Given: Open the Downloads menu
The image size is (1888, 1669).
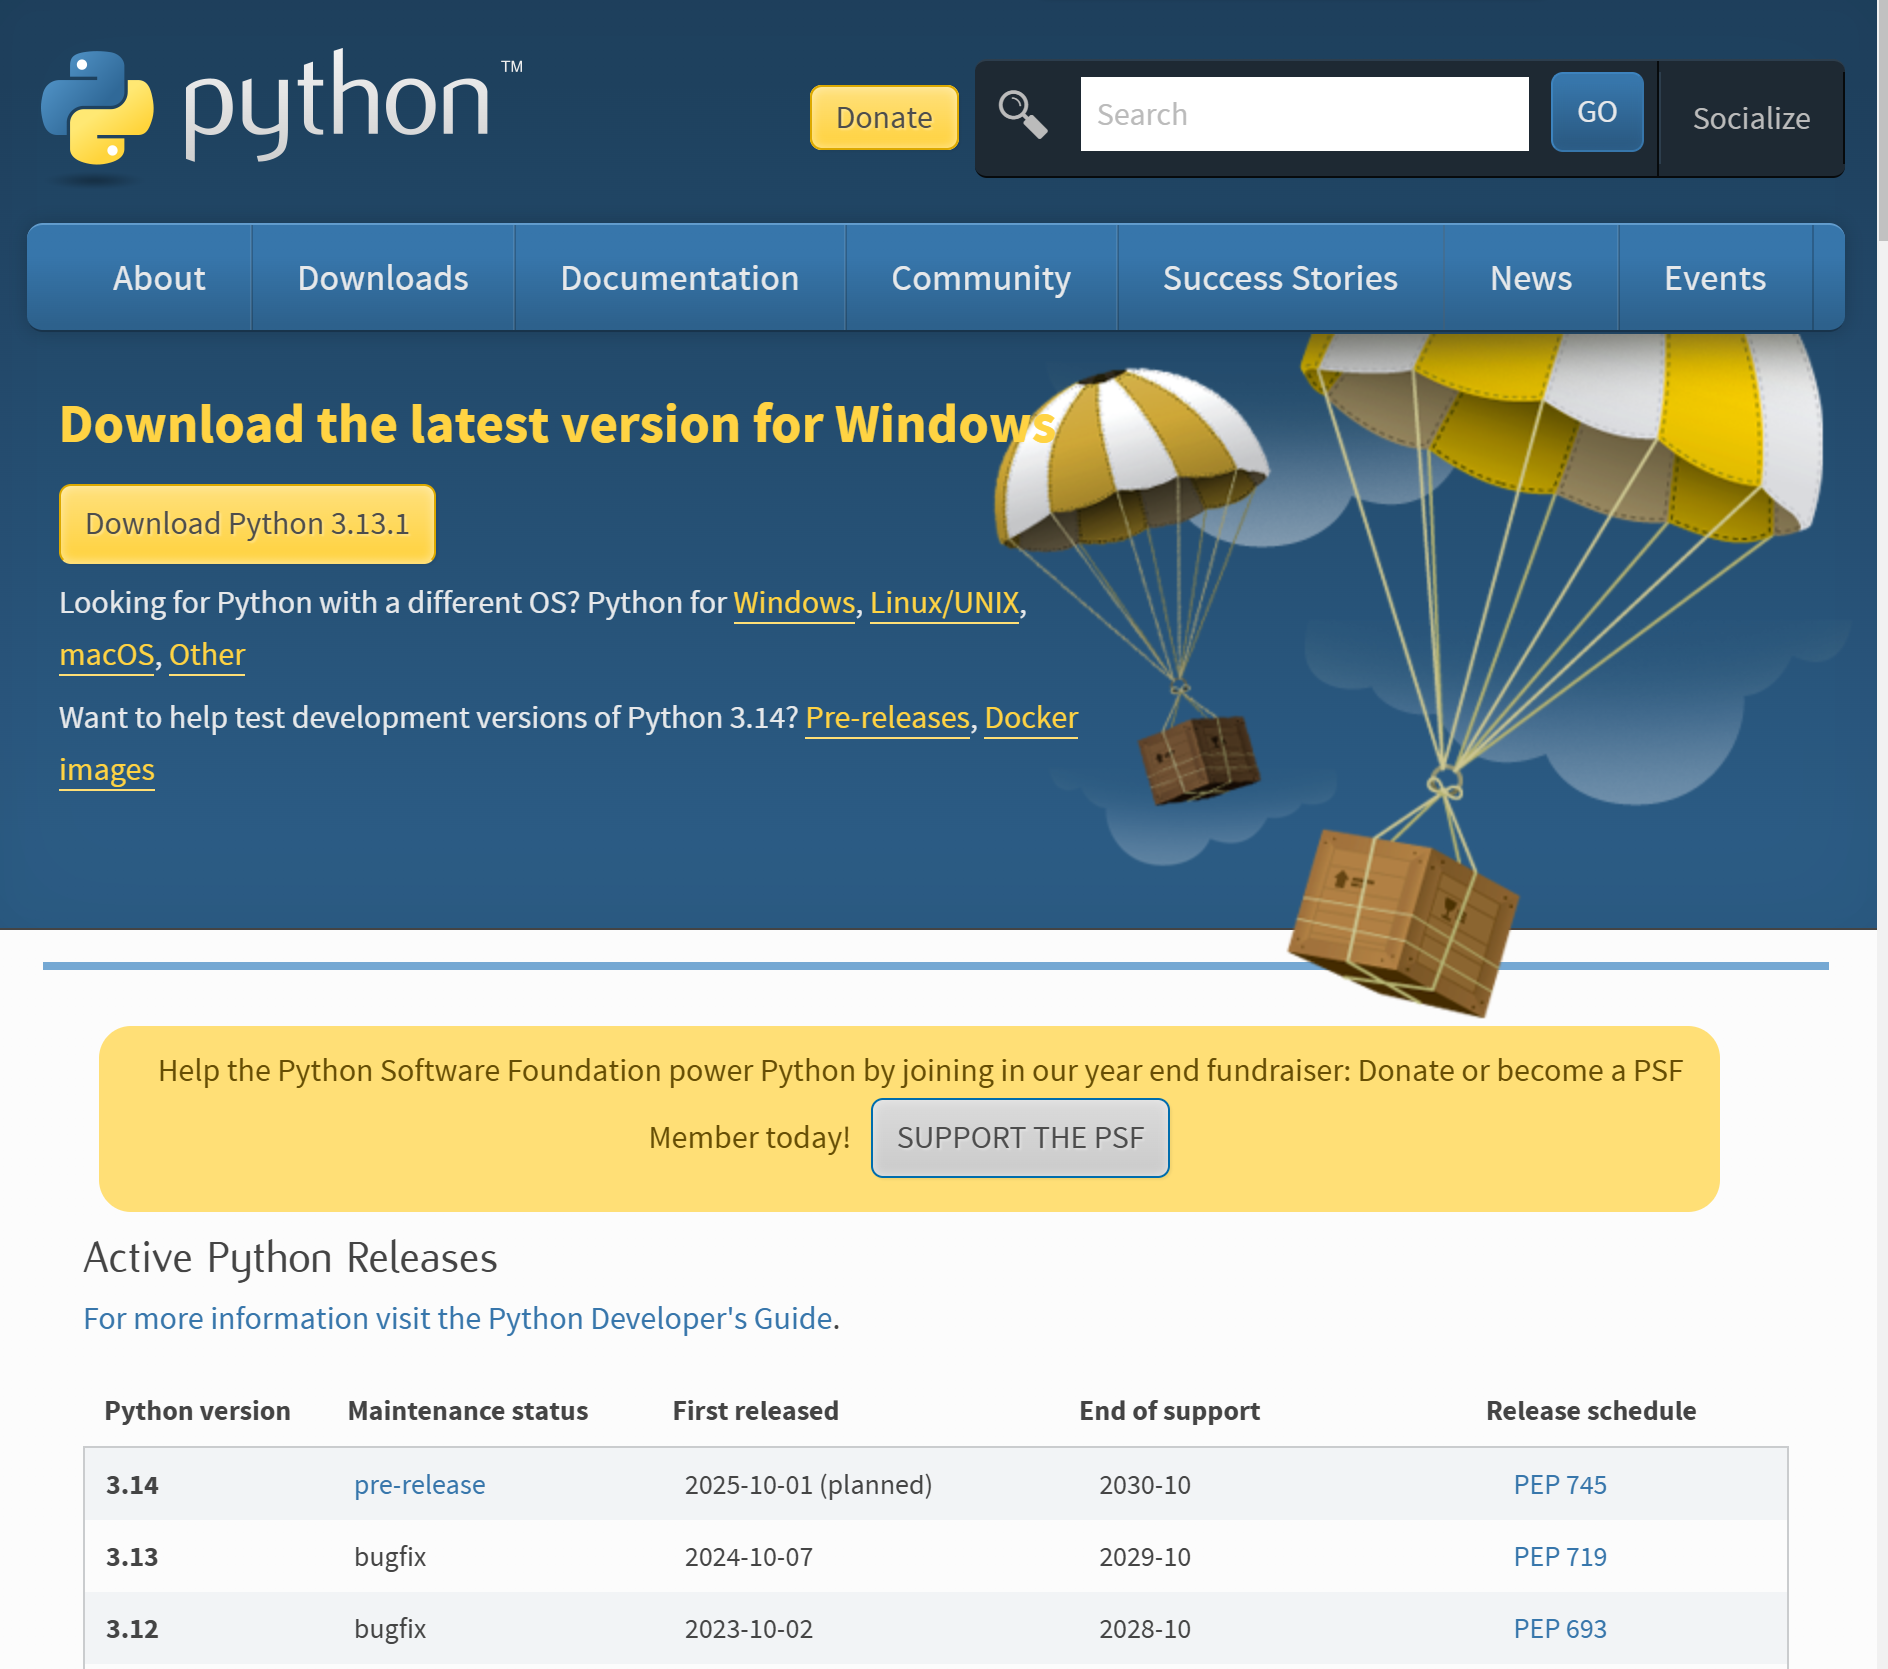Looking at the screenshot, I should coord(383,278).
